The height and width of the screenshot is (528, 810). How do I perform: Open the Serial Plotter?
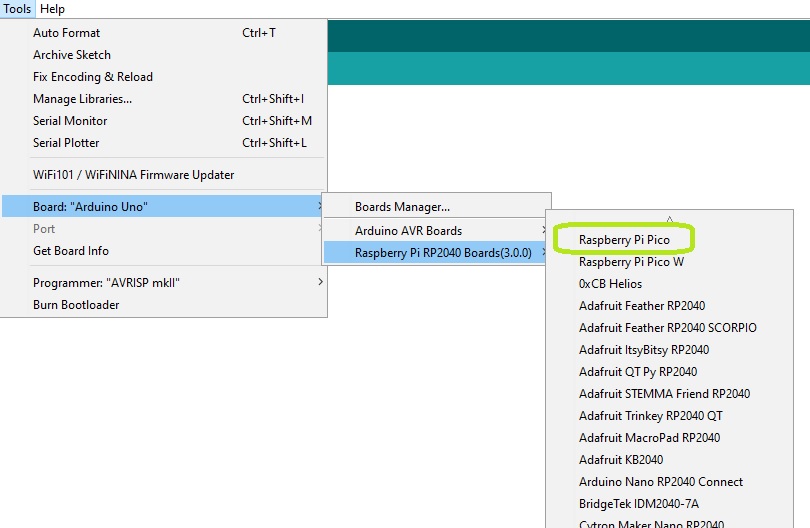tap(66, 143)
